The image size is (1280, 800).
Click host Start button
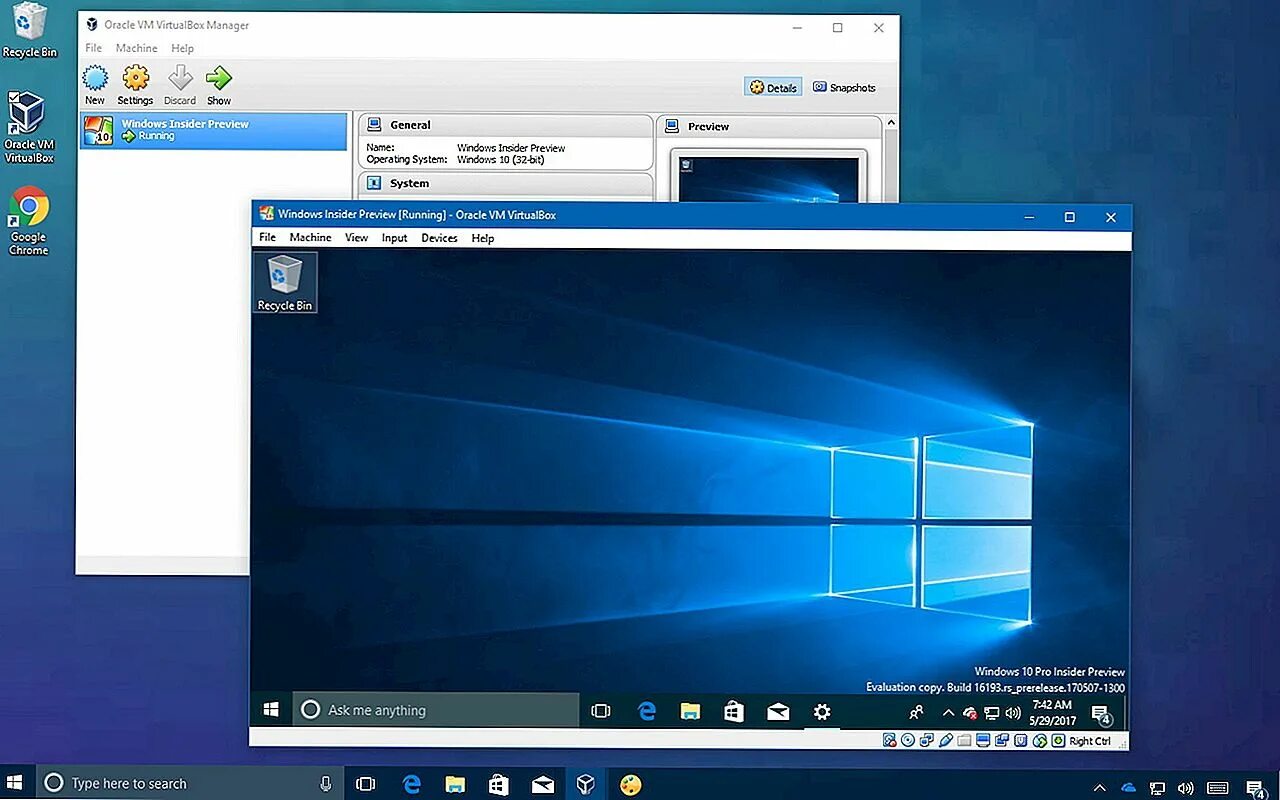tap(14, 784)
